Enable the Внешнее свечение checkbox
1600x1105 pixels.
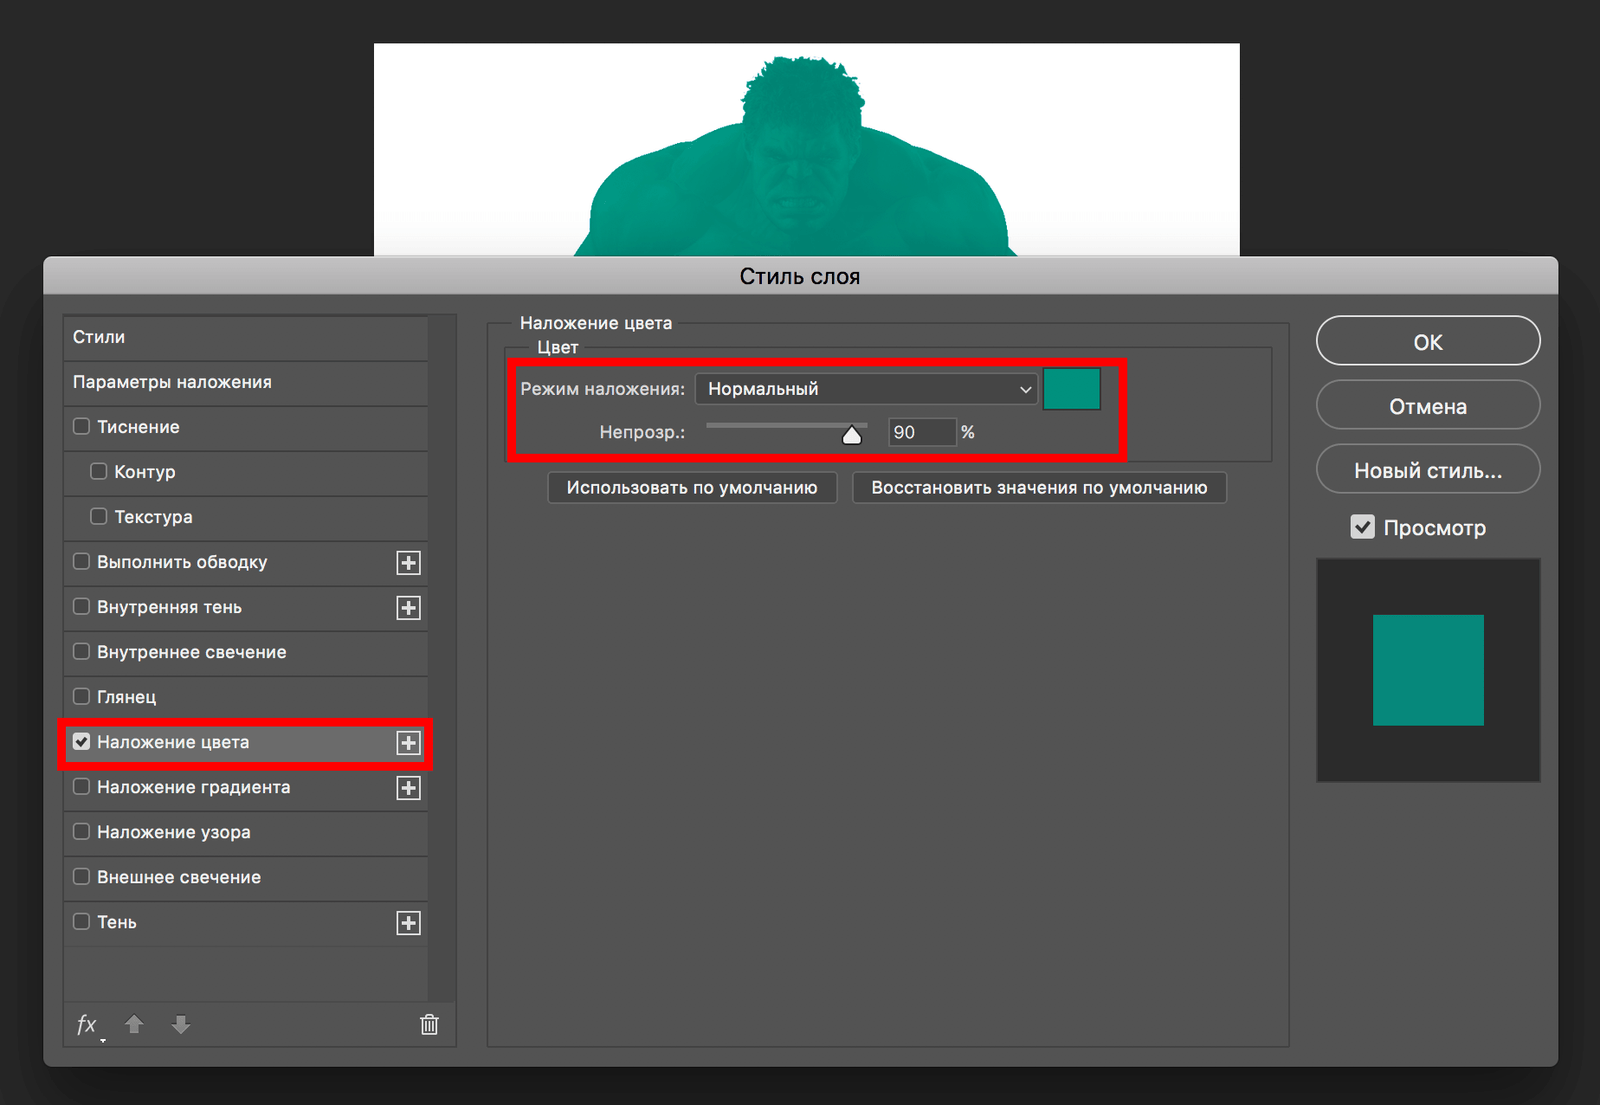tap(82, 877)
